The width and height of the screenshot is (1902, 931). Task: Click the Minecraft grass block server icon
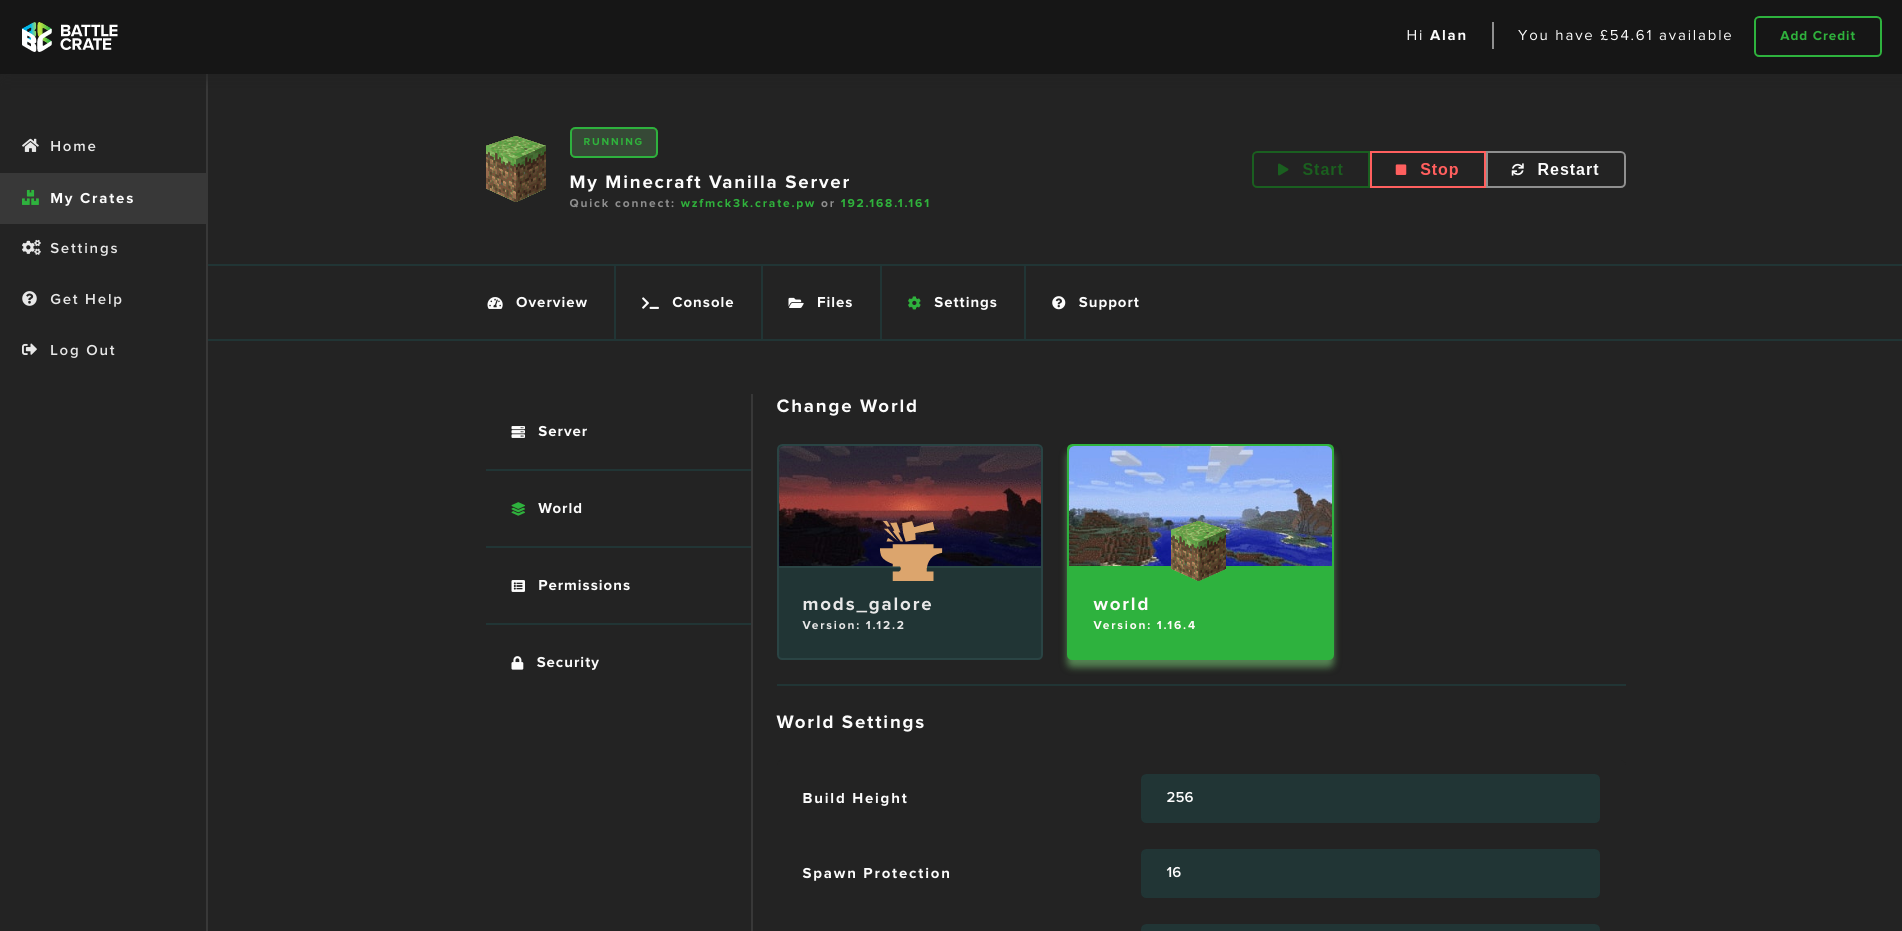click(x=516, y=169)
